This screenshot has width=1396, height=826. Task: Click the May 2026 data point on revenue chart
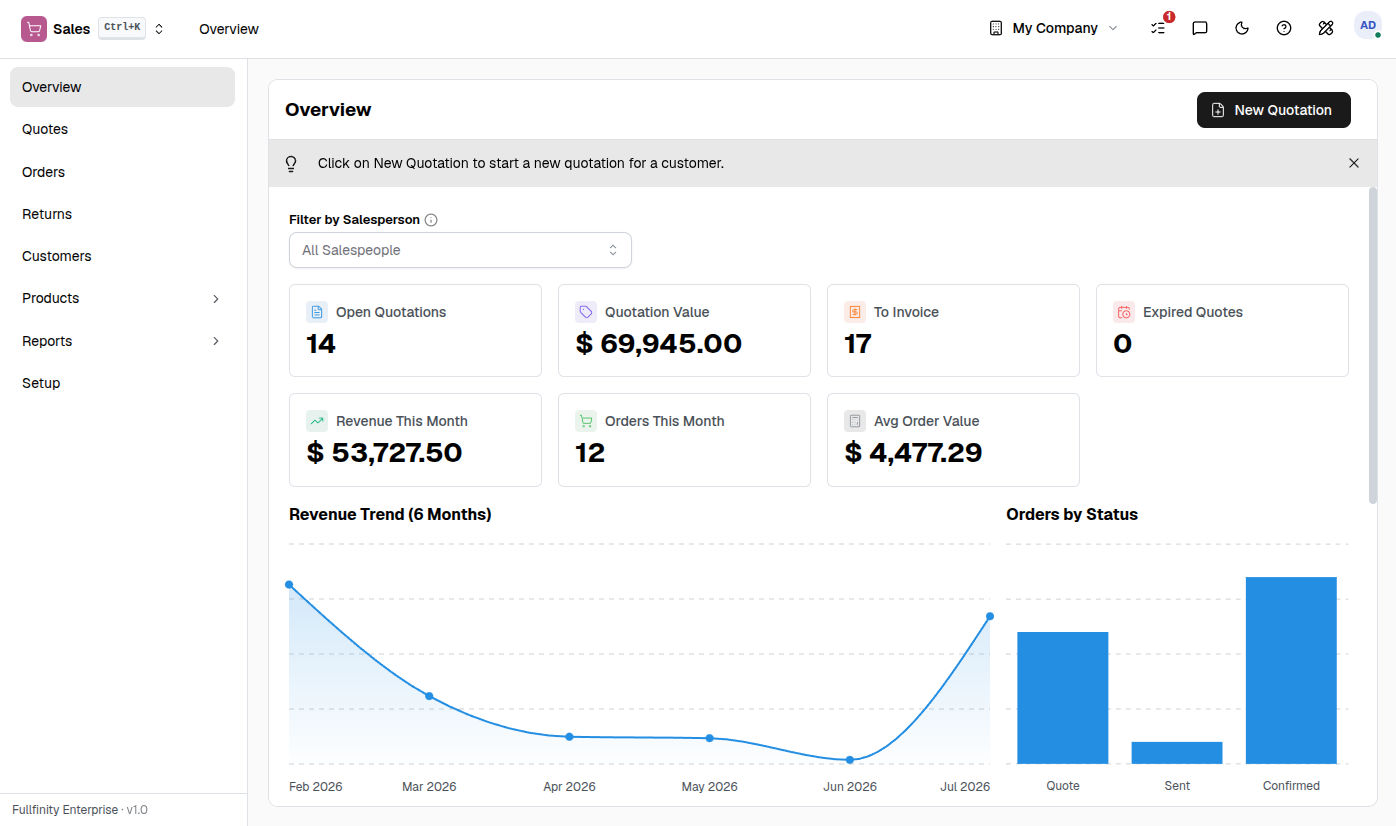click(x=710, y=738)
